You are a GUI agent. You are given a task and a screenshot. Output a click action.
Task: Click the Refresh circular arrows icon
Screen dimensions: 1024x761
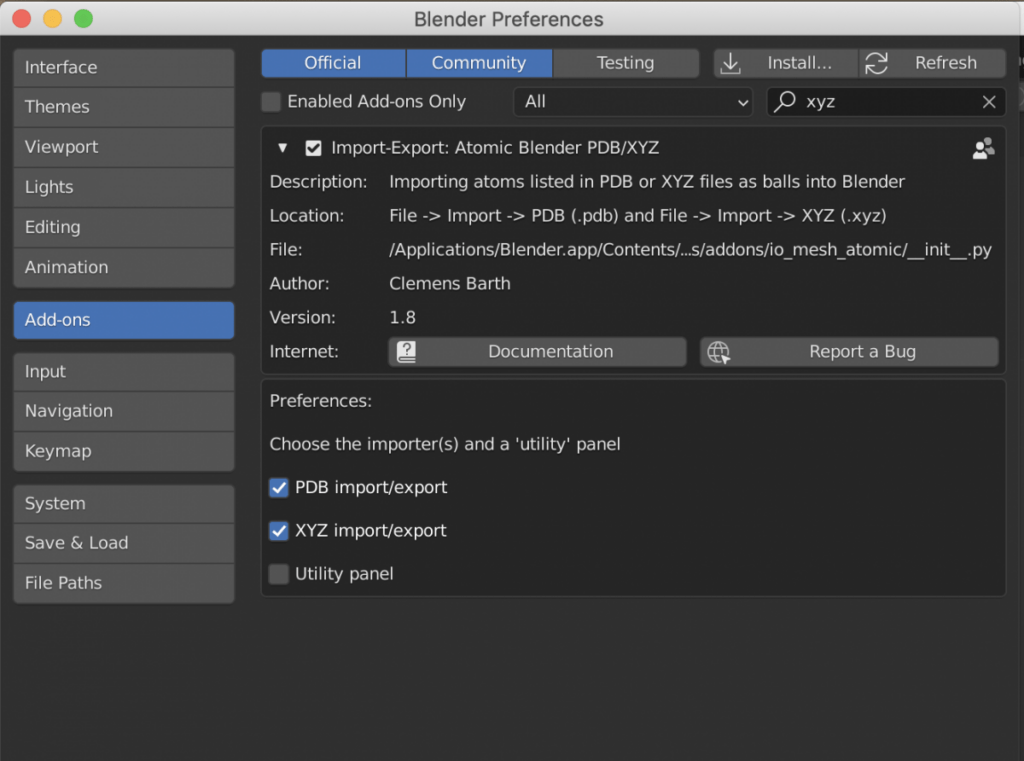876,63
